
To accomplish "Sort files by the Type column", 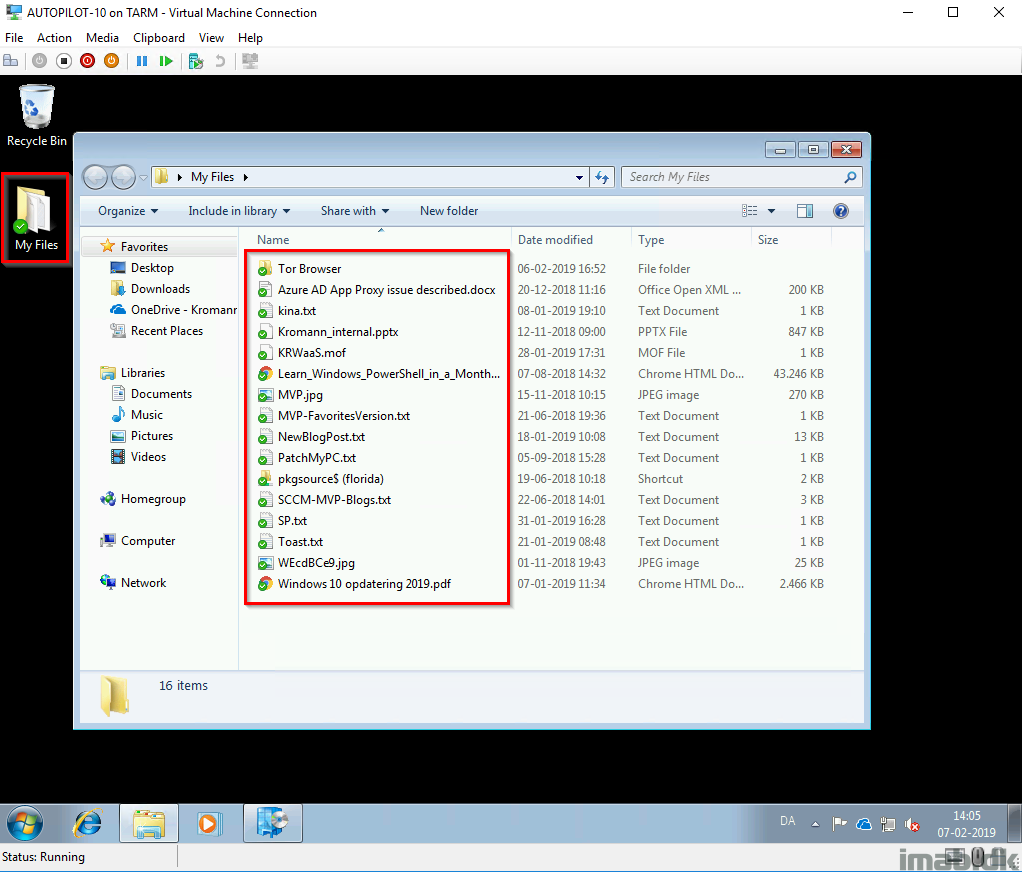I will [691, 240].
